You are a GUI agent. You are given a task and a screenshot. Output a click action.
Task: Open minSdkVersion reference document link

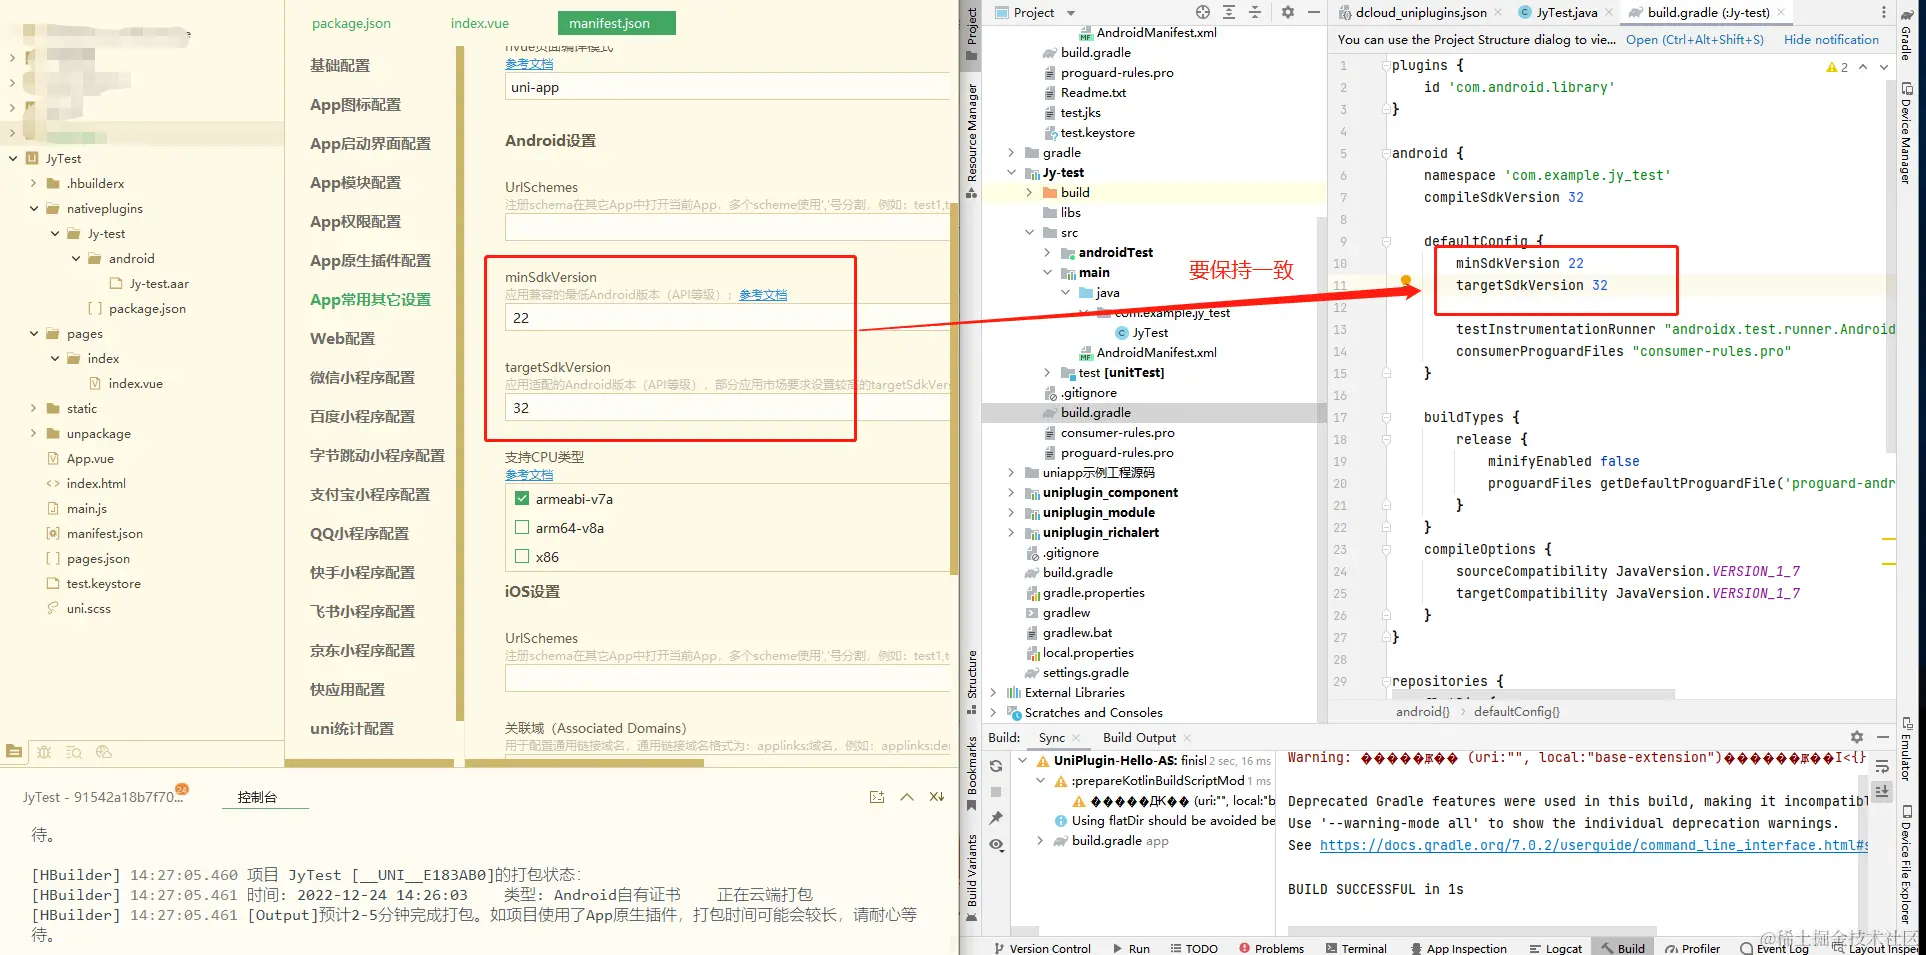763,295
